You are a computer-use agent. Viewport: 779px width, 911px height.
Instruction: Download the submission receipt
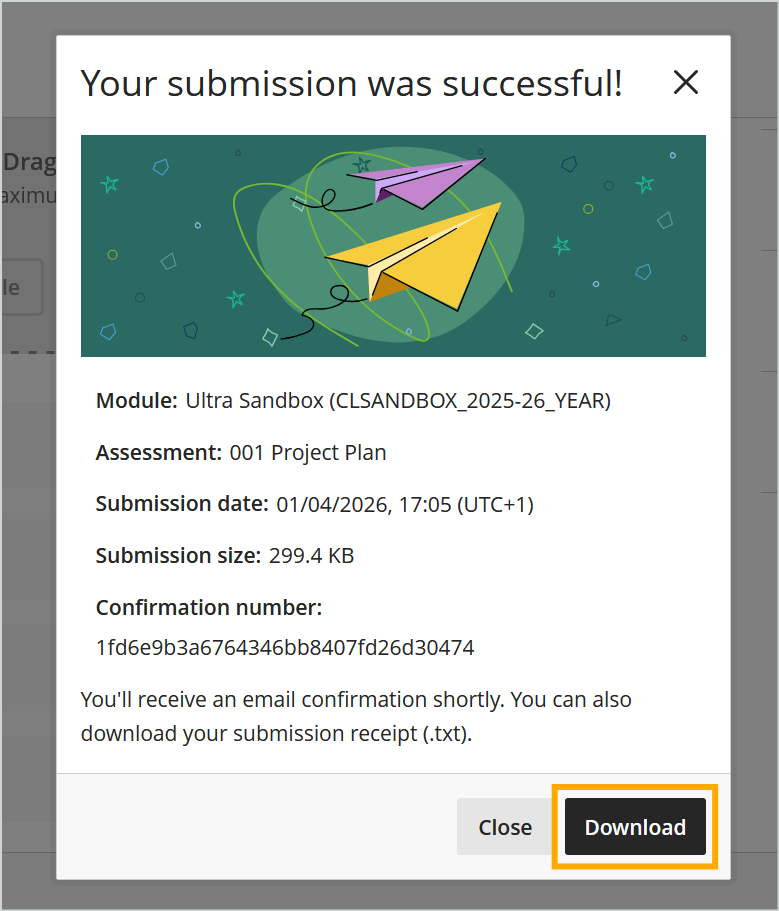coord(635,827)
